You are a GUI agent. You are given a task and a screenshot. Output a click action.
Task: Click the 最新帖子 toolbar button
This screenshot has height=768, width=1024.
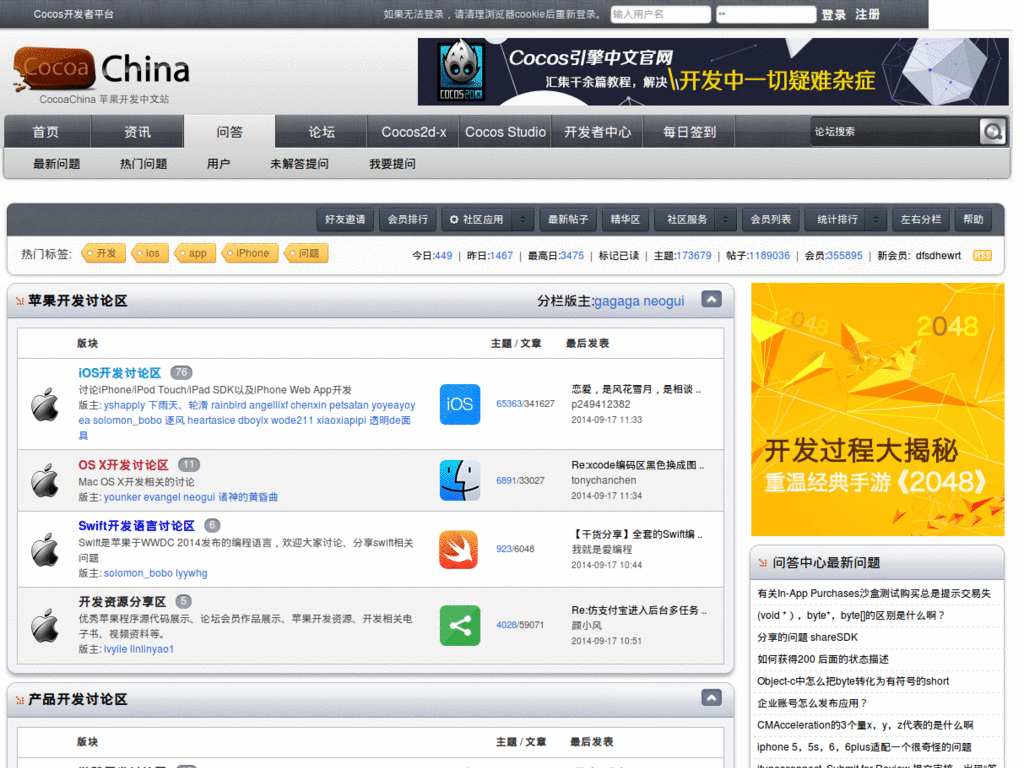[x=568, y=219]
